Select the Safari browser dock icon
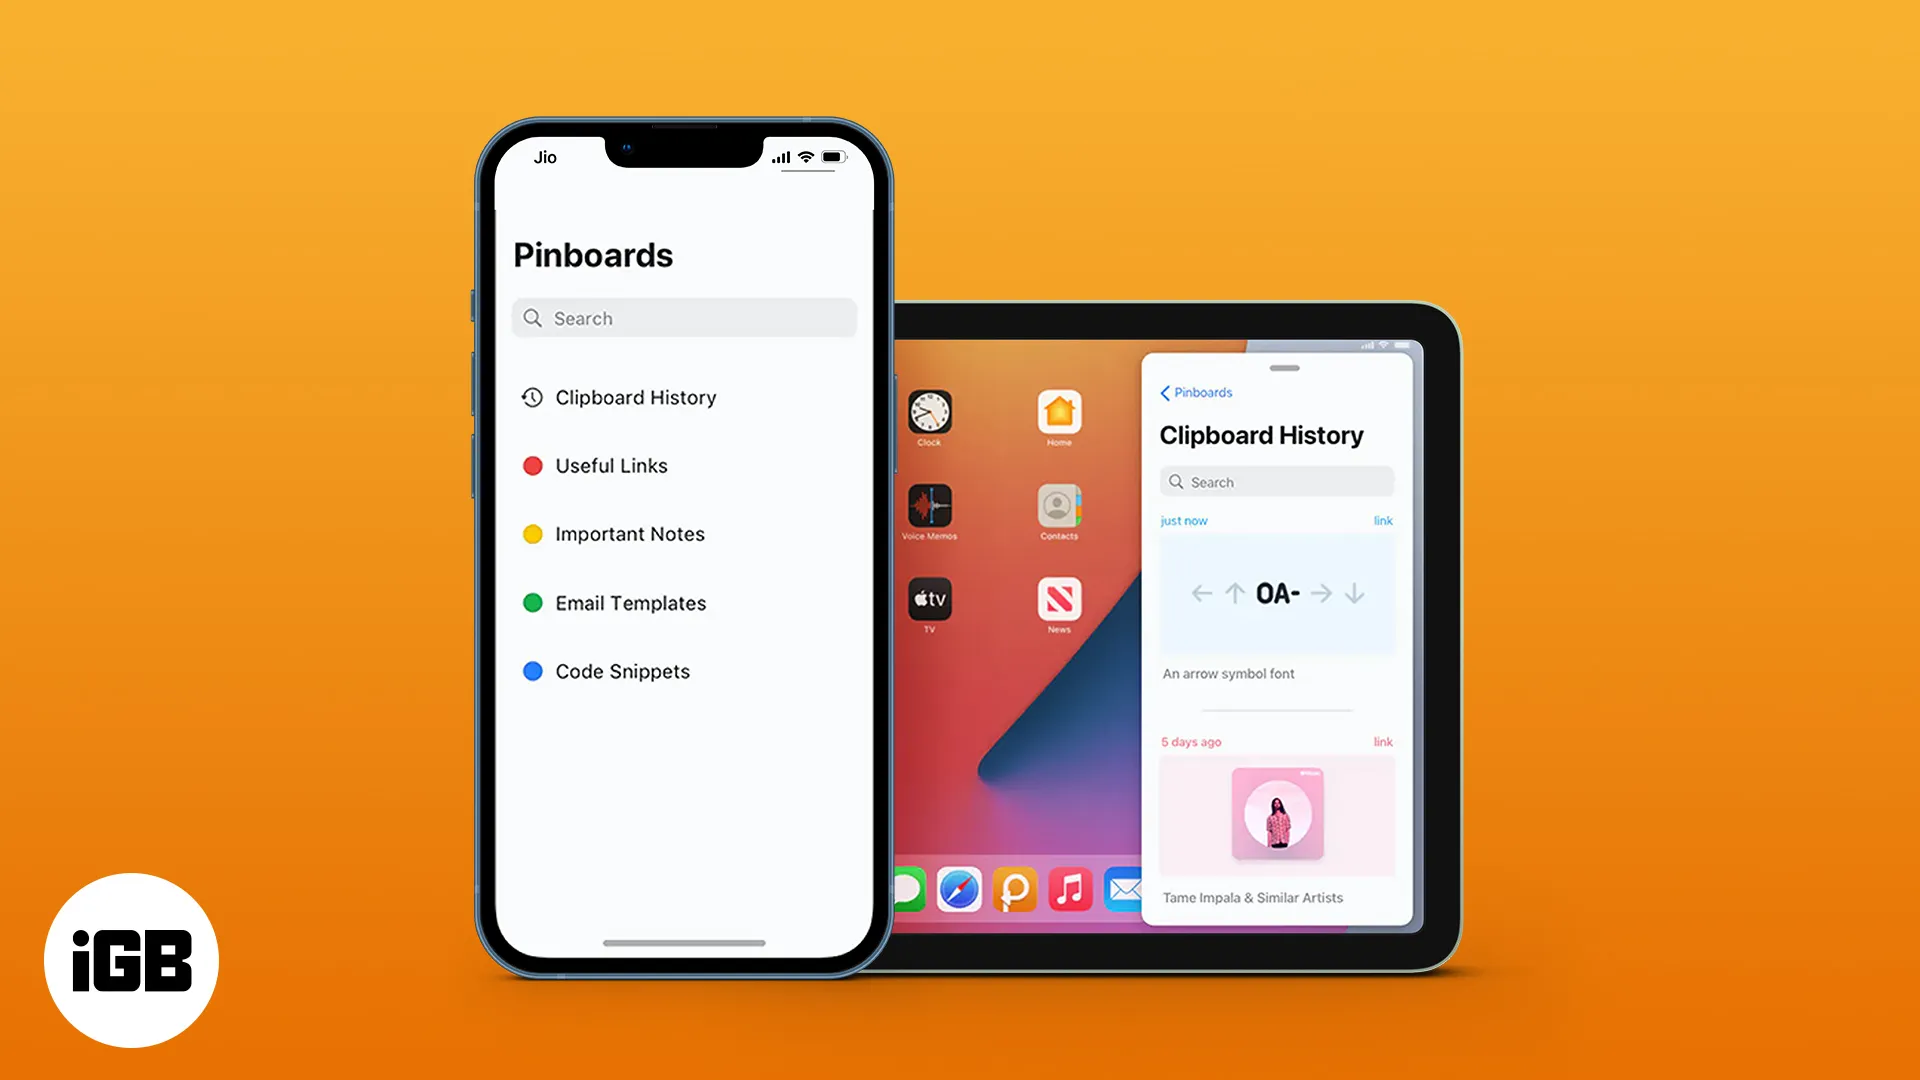Image resolution: width=1920 pixels, height=1080 pixels. coord(960,889)
